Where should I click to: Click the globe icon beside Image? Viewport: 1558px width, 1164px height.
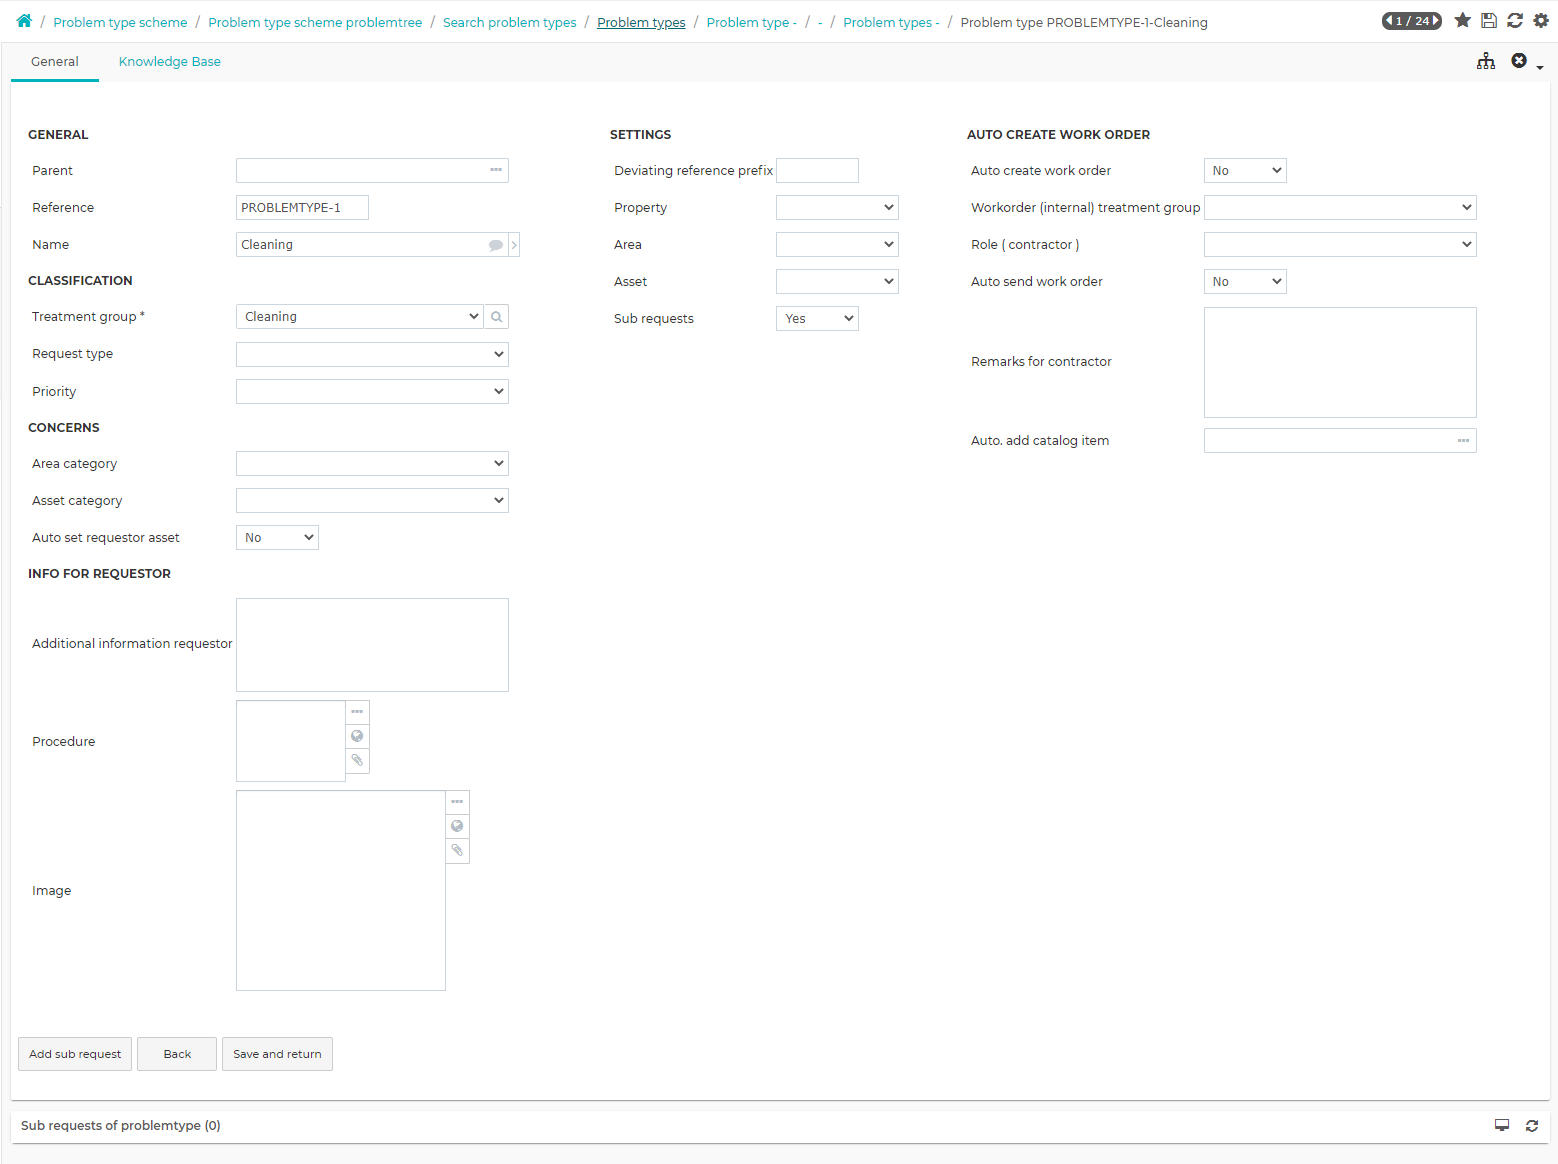point(457,826)
